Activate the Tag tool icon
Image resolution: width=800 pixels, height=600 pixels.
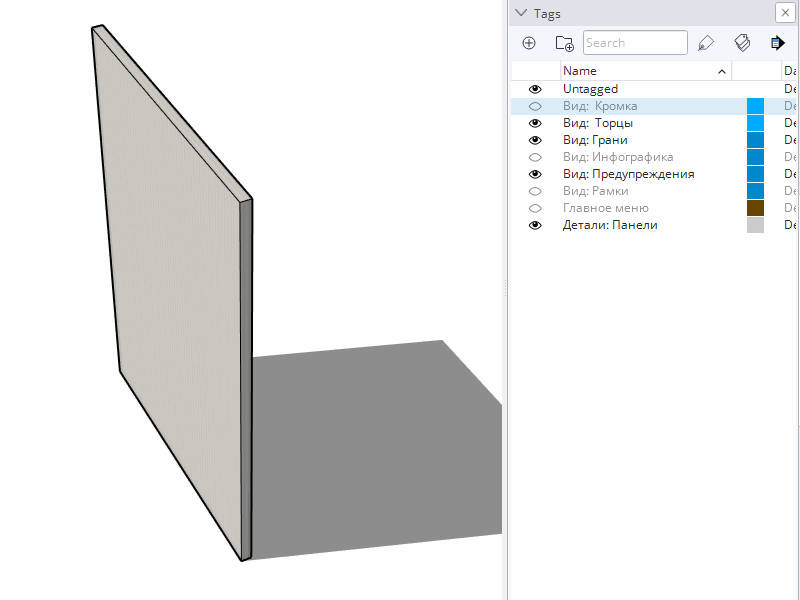point(706,43)
